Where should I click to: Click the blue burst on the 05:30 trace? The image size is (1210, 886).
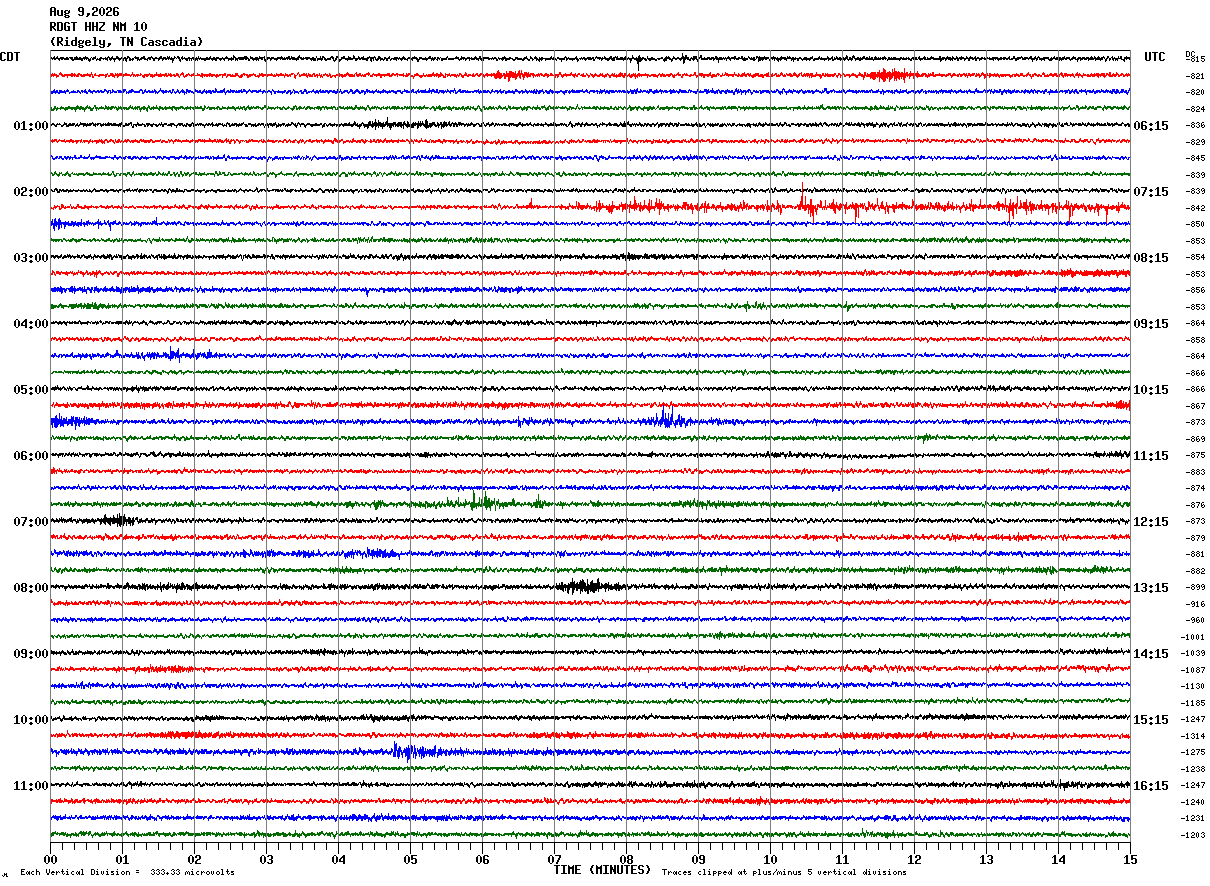[665, 419]
